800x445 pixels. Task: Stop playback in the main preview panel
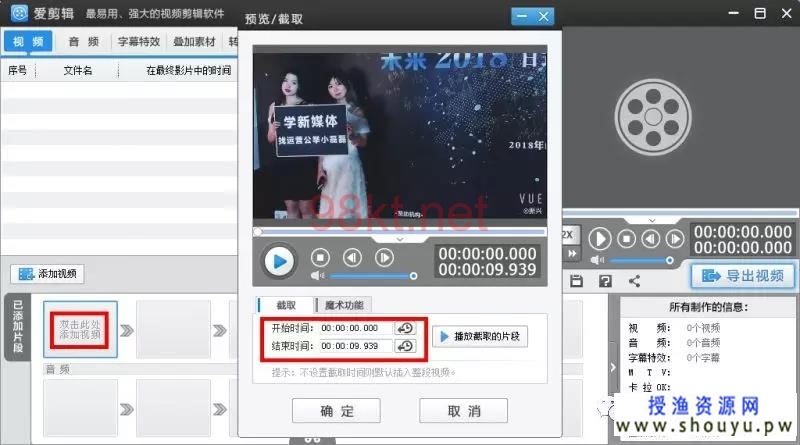click(x=627, y=238)
